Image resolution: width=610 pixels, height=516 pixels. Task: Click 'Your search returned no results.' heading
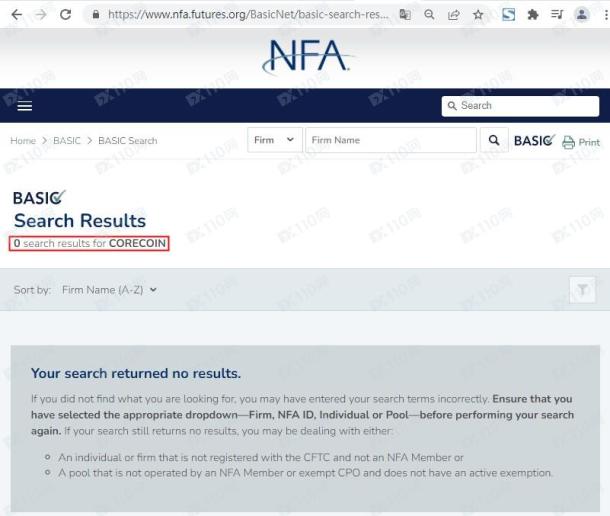coord(136,373)
